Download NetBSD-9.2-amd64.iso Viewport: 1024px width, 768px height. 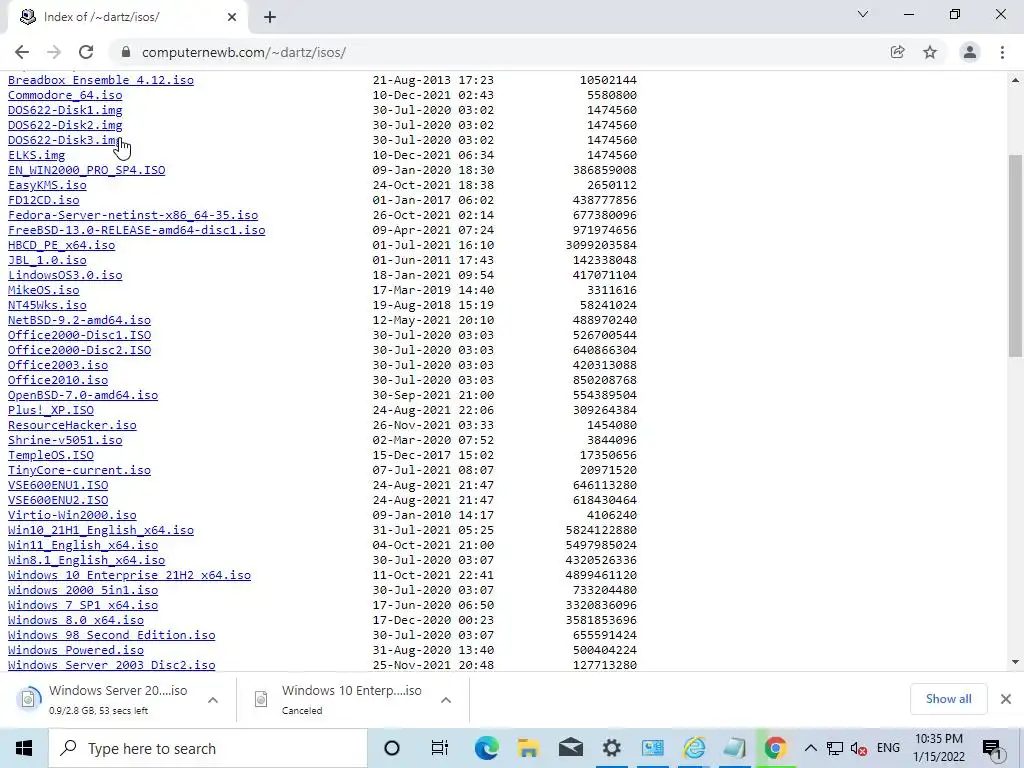click(79, 320)
